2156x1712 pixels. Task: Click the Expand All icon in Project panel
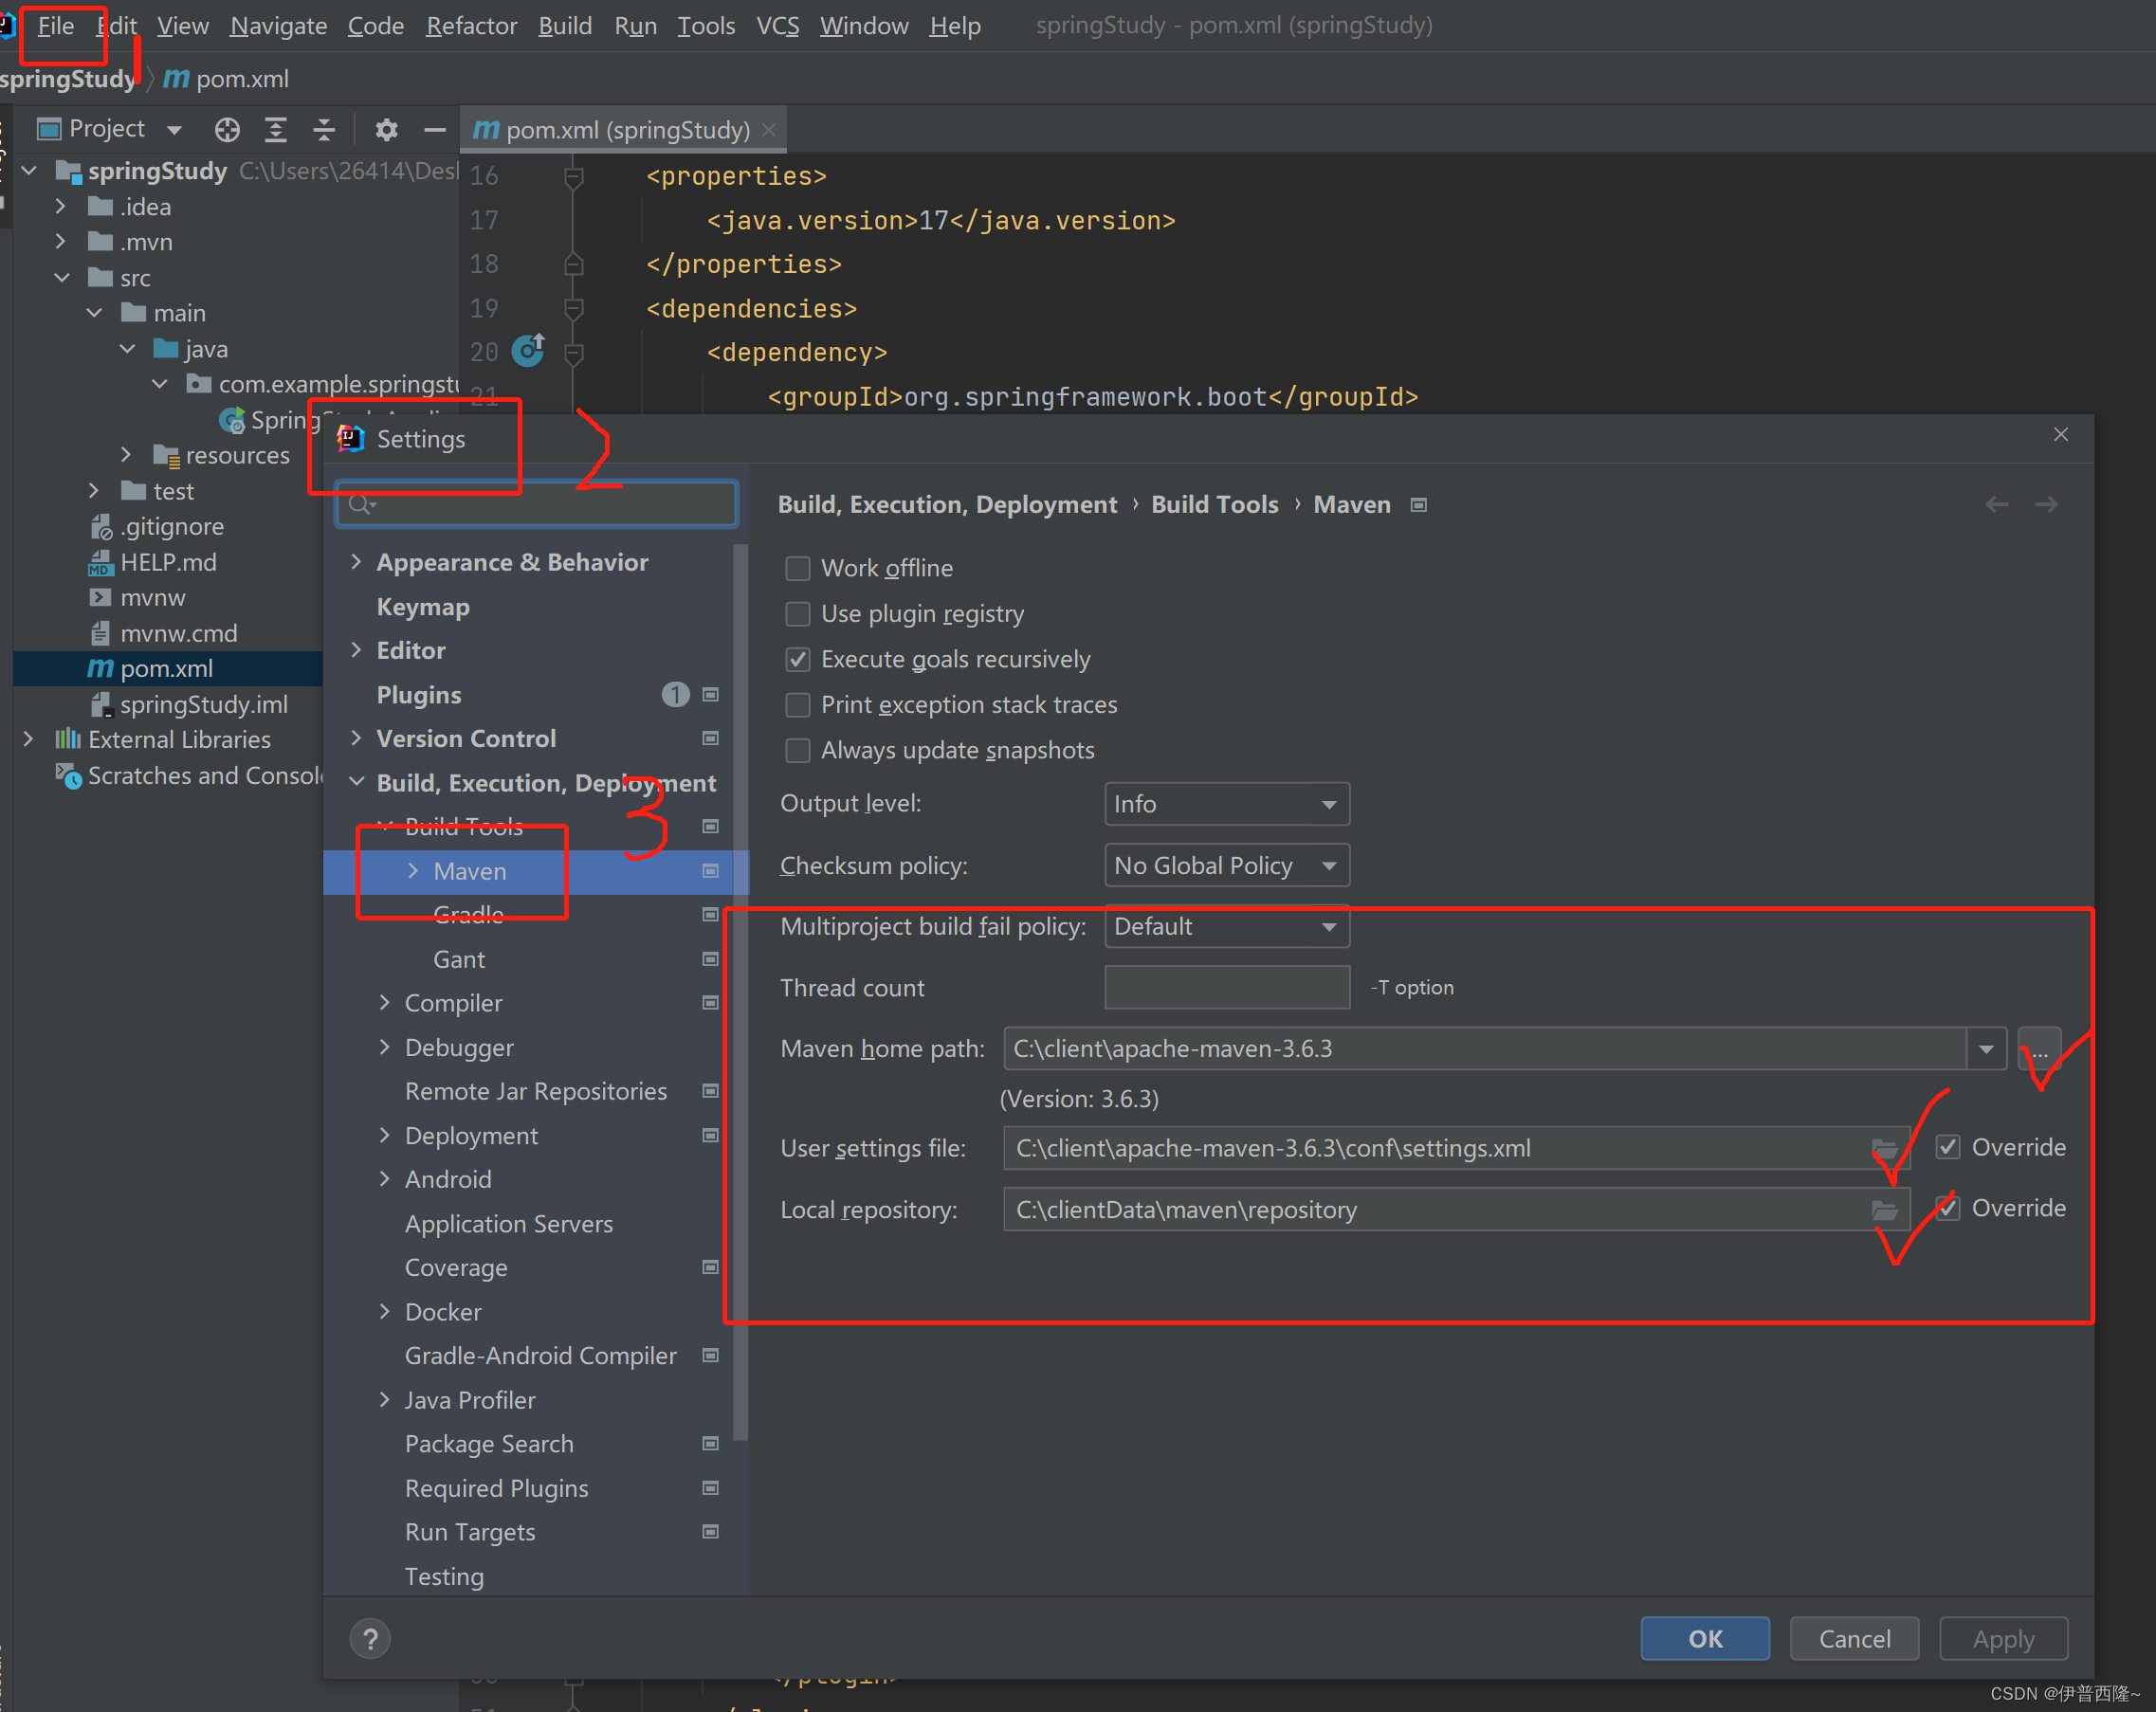[275, 129]
